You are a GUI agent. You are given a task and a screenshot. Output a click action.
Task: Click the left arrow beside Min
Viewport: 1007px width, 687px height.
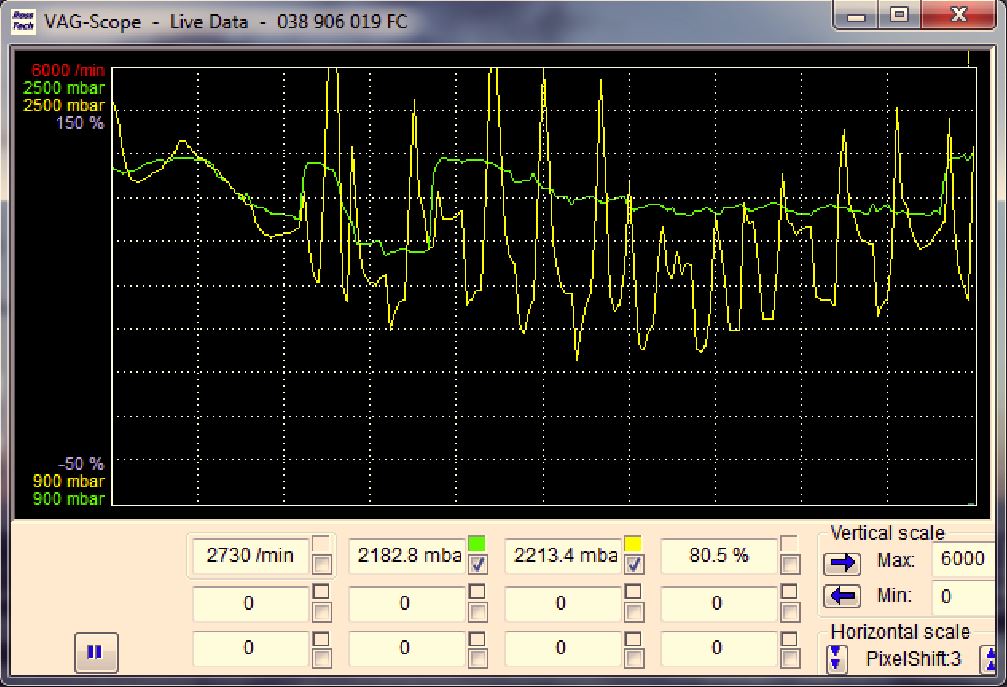842,596
